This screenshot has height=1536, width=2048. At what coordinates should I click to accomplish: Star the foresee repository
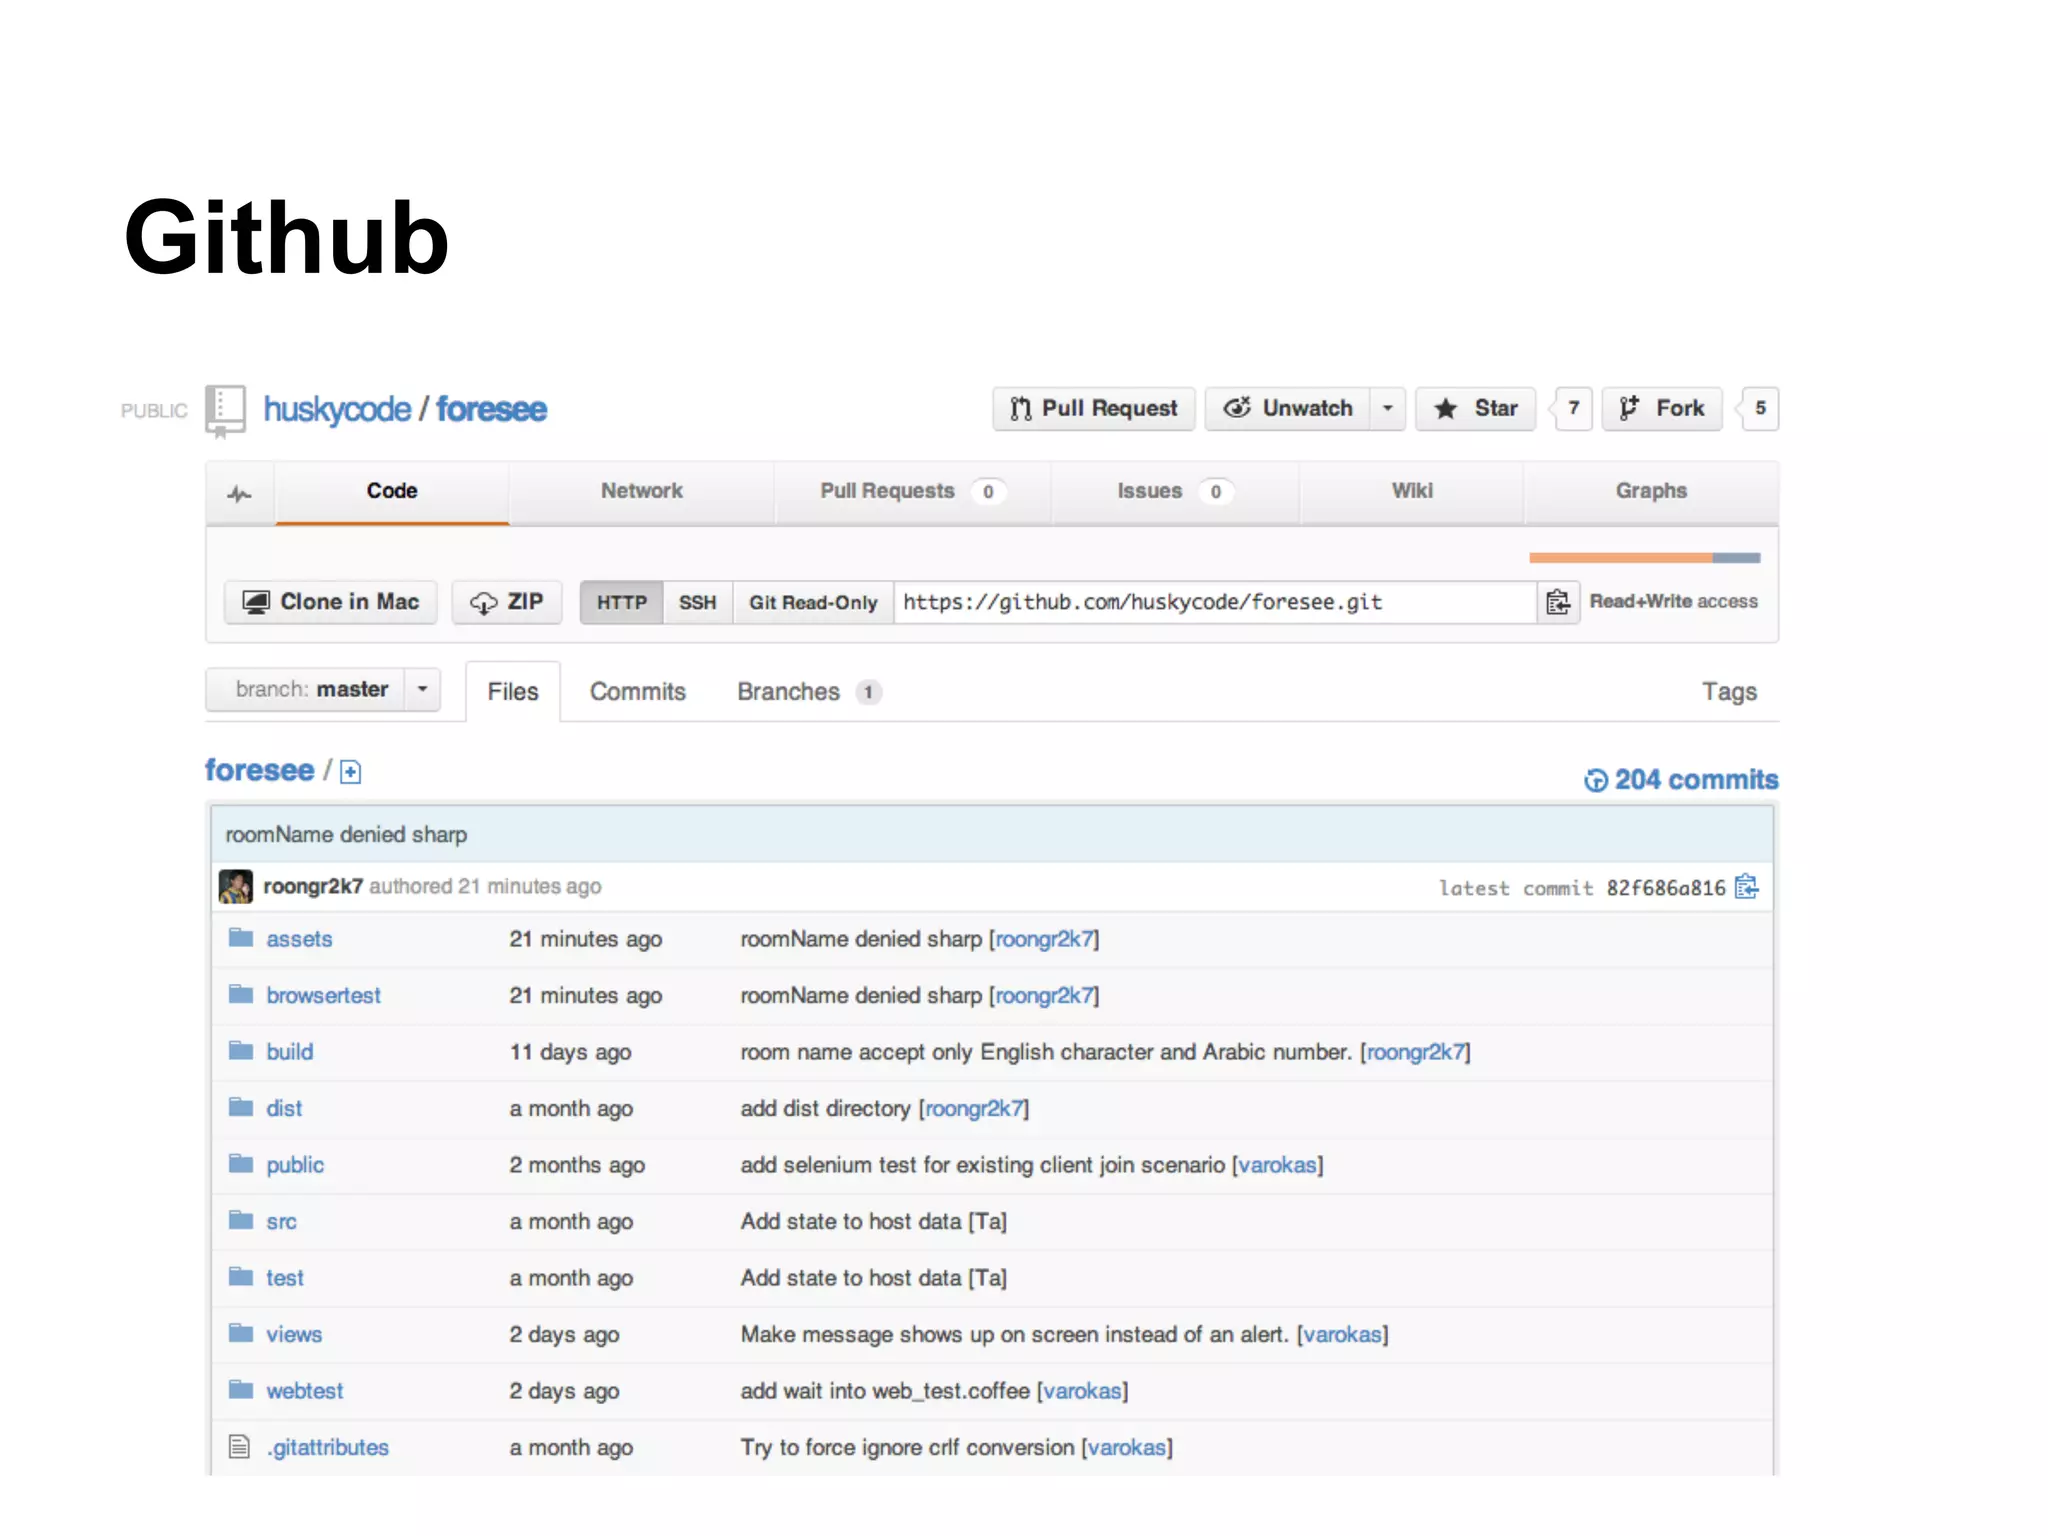(1475, 408)
